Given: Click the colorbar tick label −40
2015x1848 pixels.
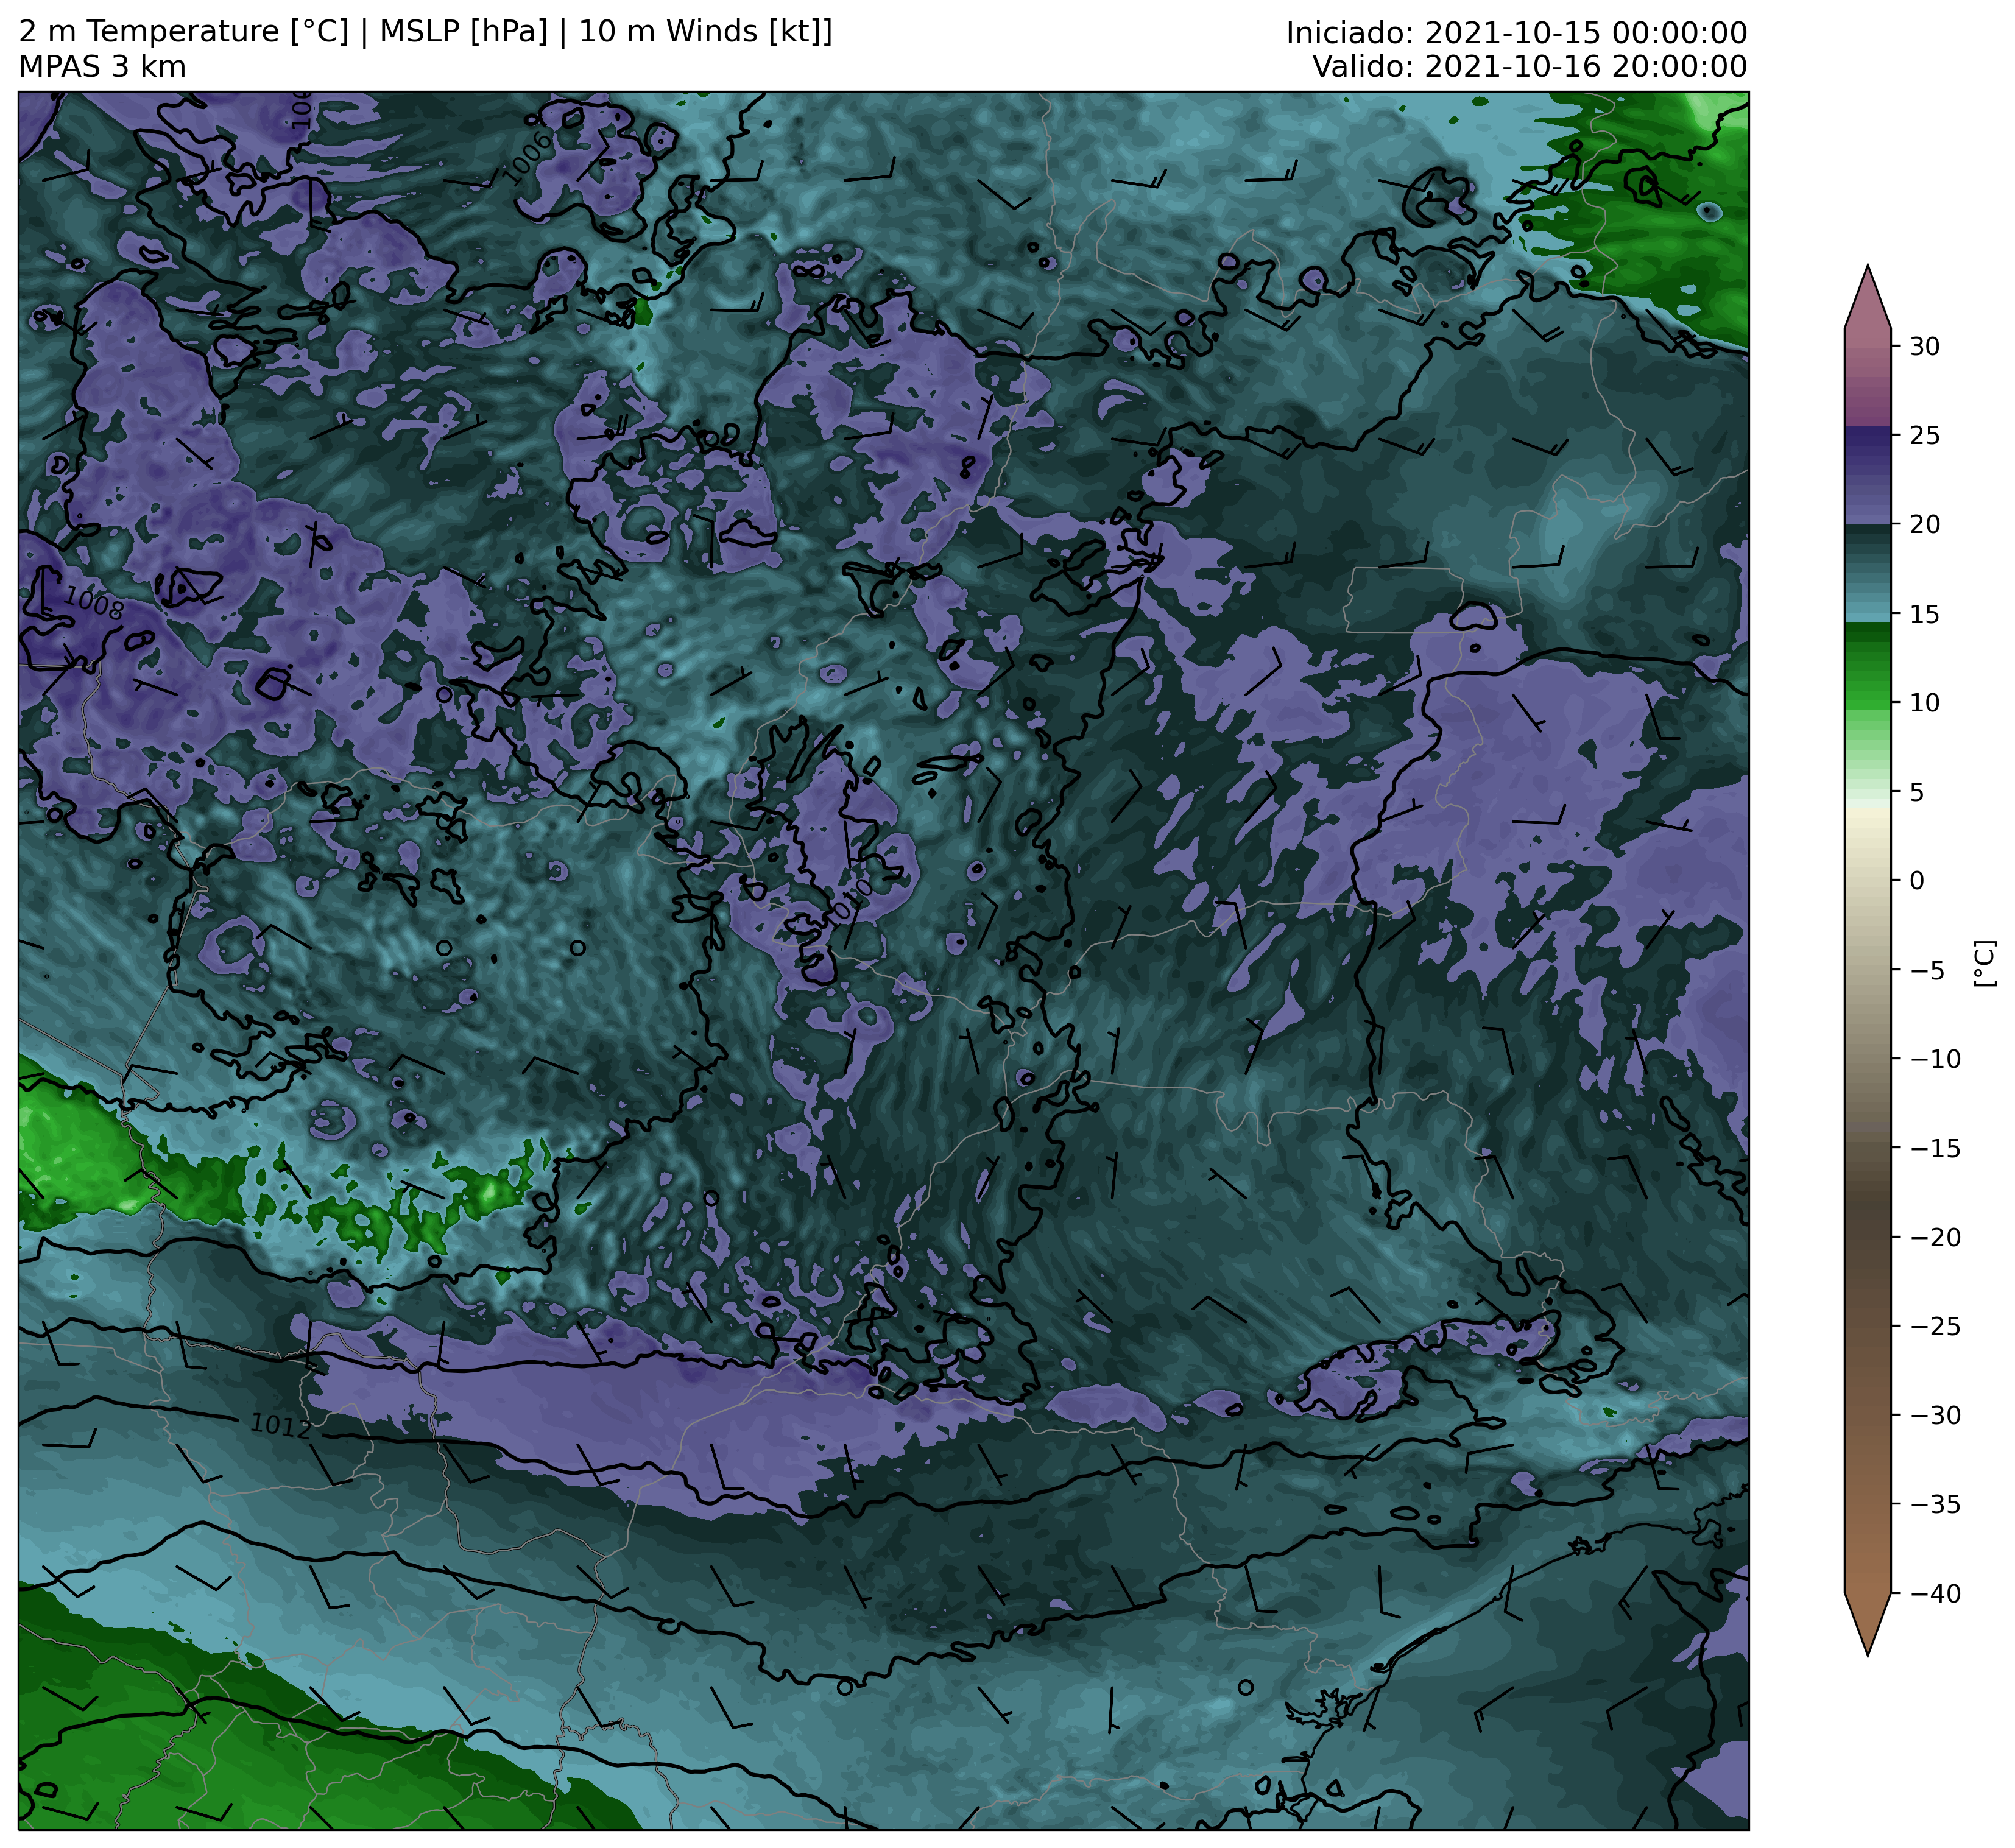Looking at the screenshot, I should click(1934, 1593).
